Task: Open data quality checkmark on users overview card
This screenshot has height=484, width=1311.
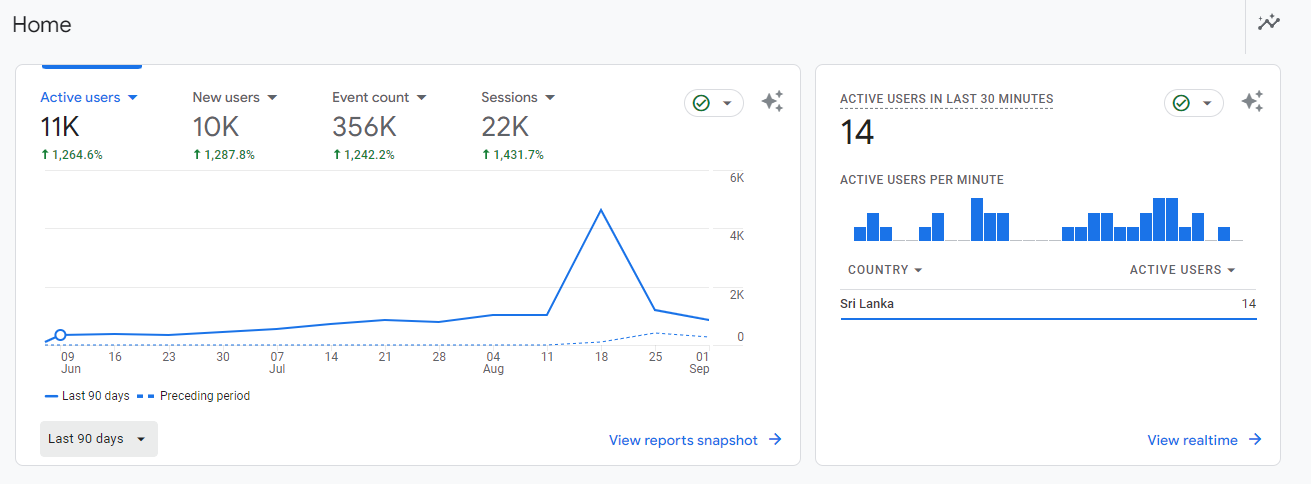Action: (714, 103)
